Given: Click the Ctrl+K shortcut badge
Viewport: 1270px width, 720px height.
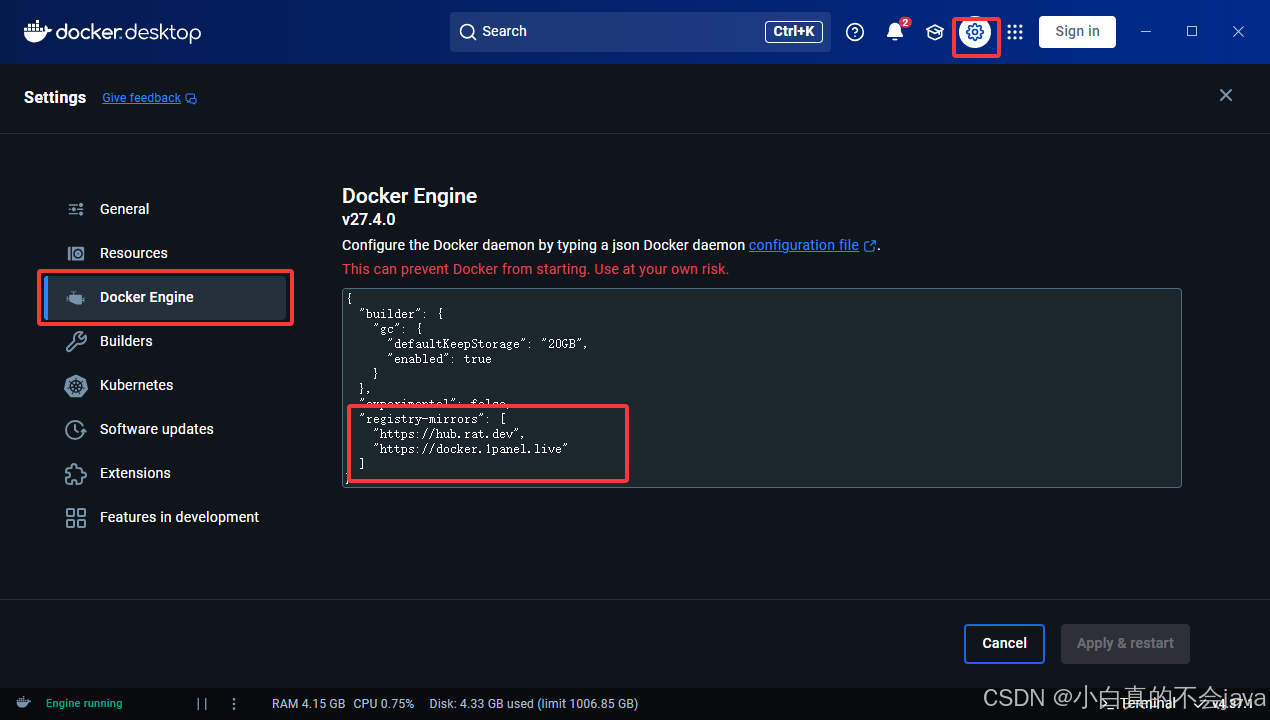Looking at the screenshot, I should point(795,32).
